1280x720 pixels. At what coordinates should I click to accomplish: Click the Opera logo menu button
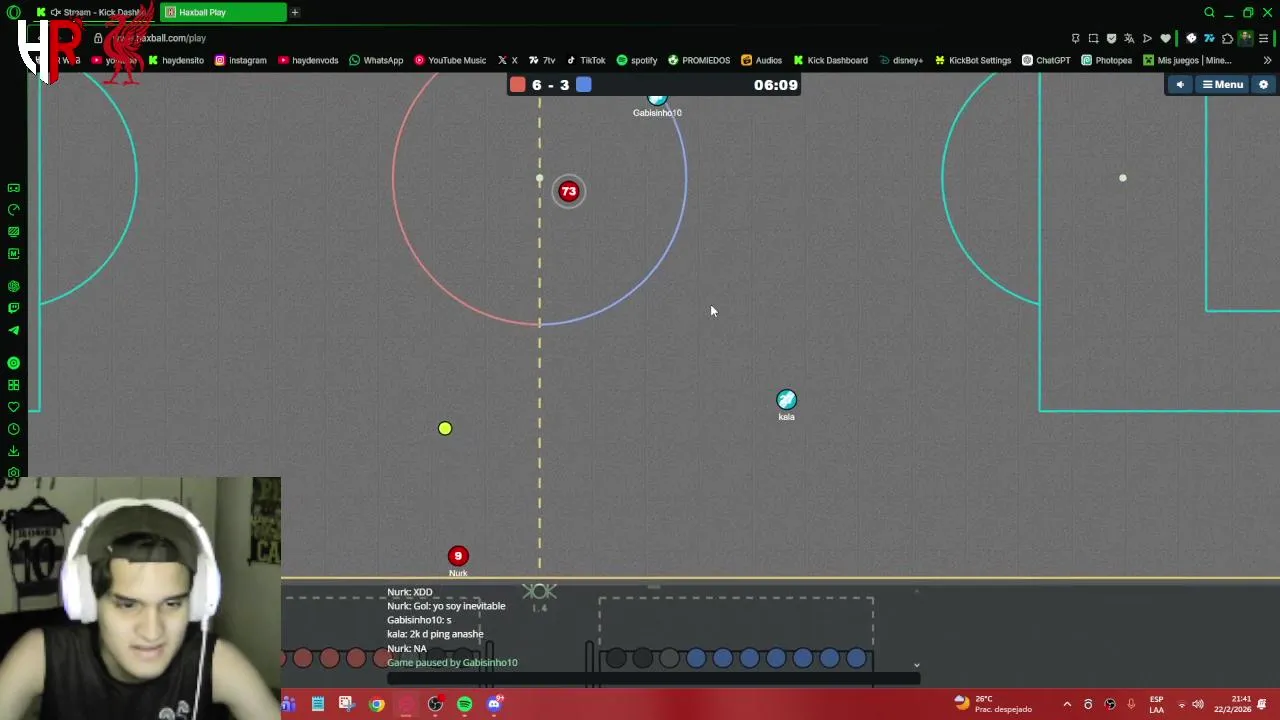pyautogui.click(x=13, y=12)
